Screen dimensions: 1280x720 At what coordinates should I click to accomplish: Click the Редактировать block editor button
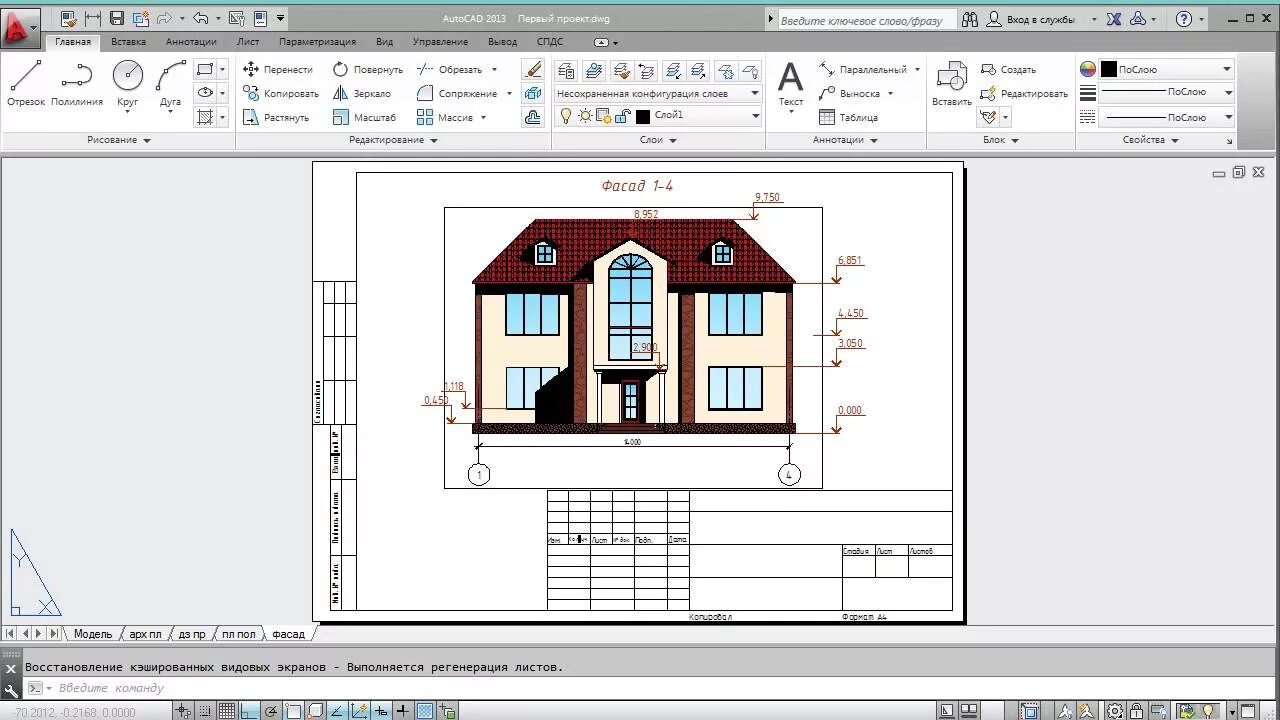(x=1024, y=93)
